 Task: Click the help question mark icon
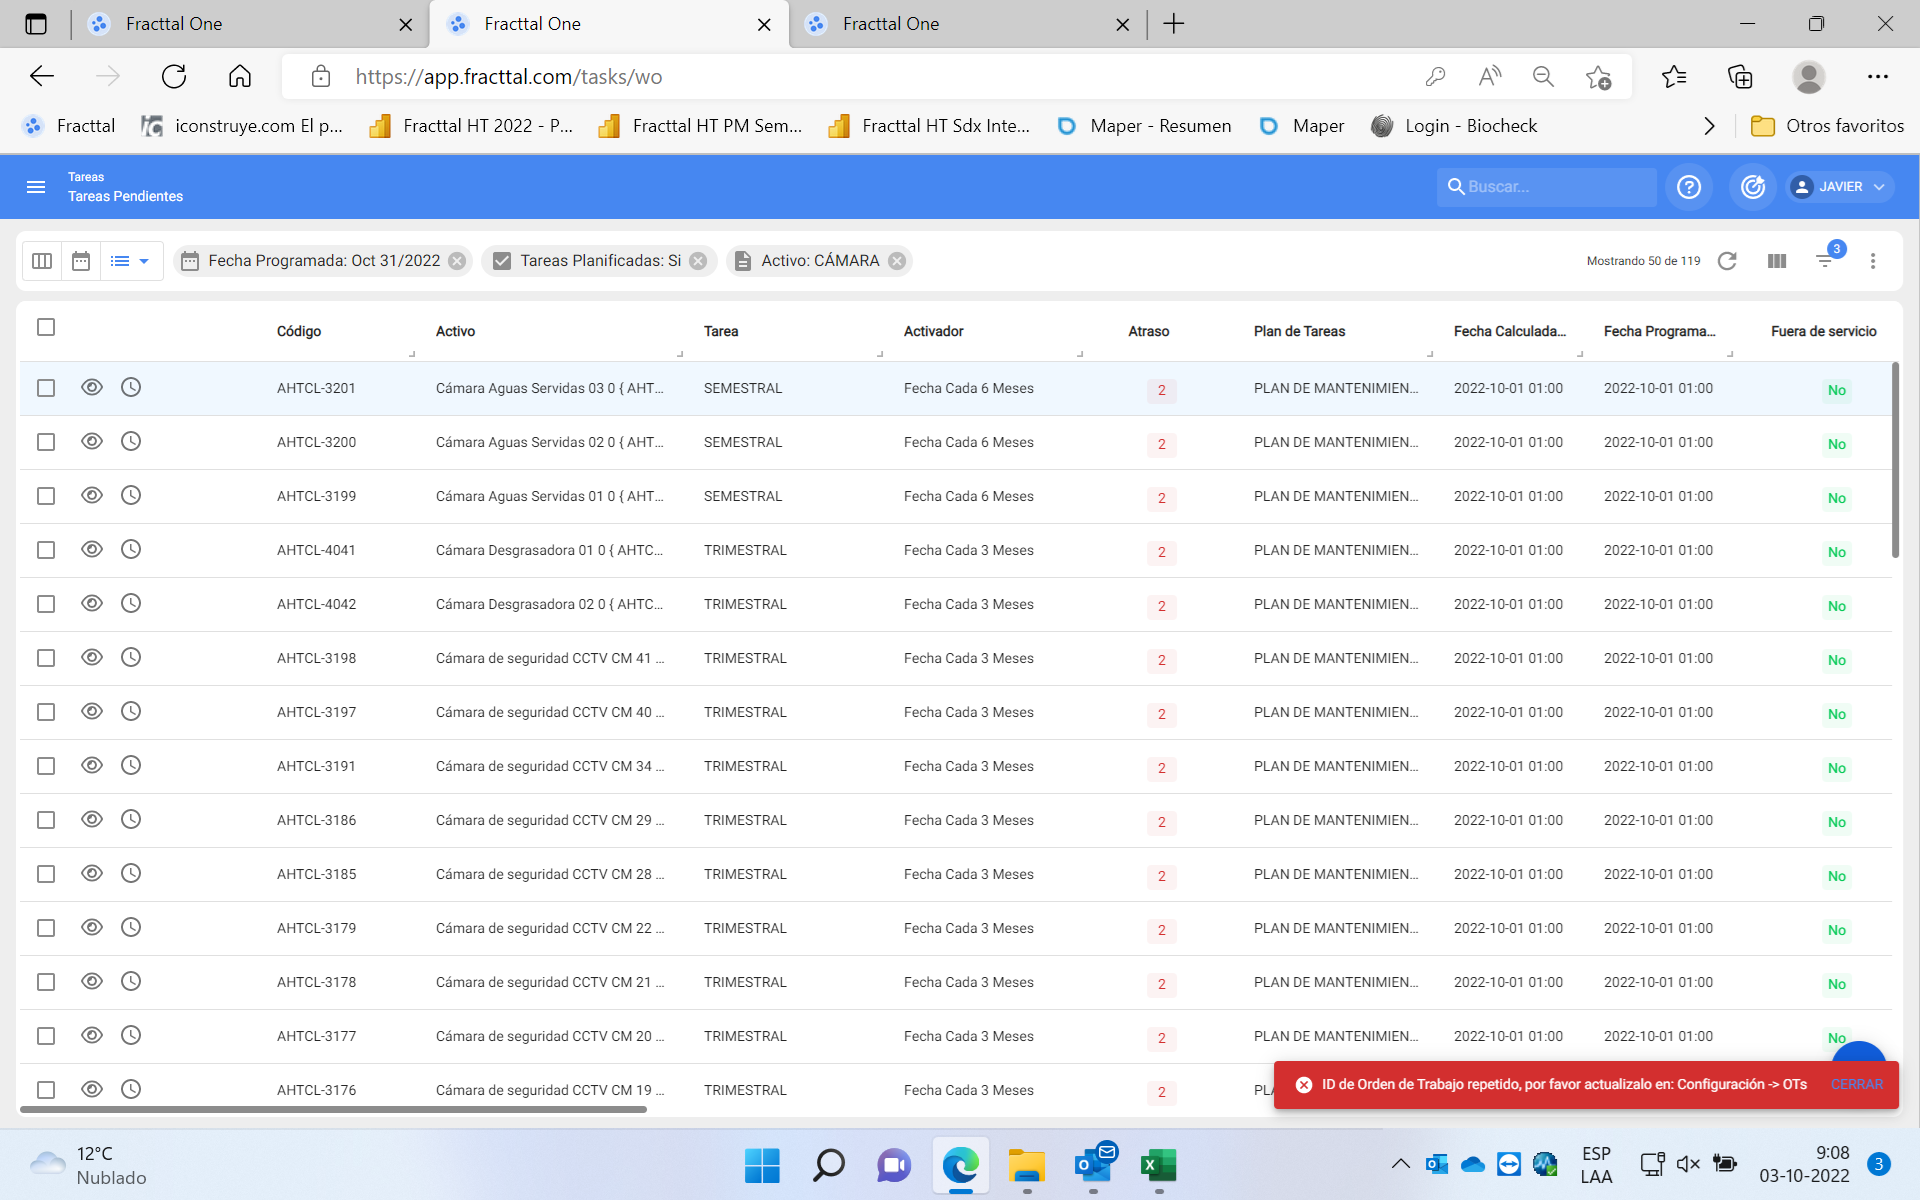tap(1688, 187)
